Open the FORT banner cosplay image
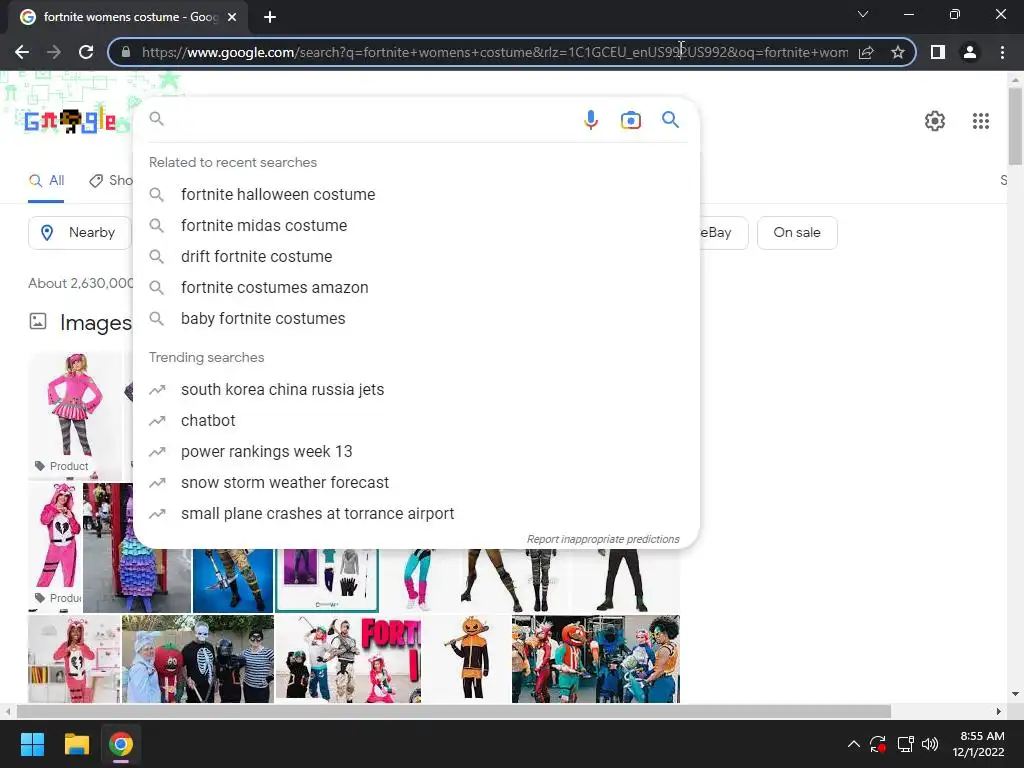This screenshot has width=1024, height=768. 348,659
